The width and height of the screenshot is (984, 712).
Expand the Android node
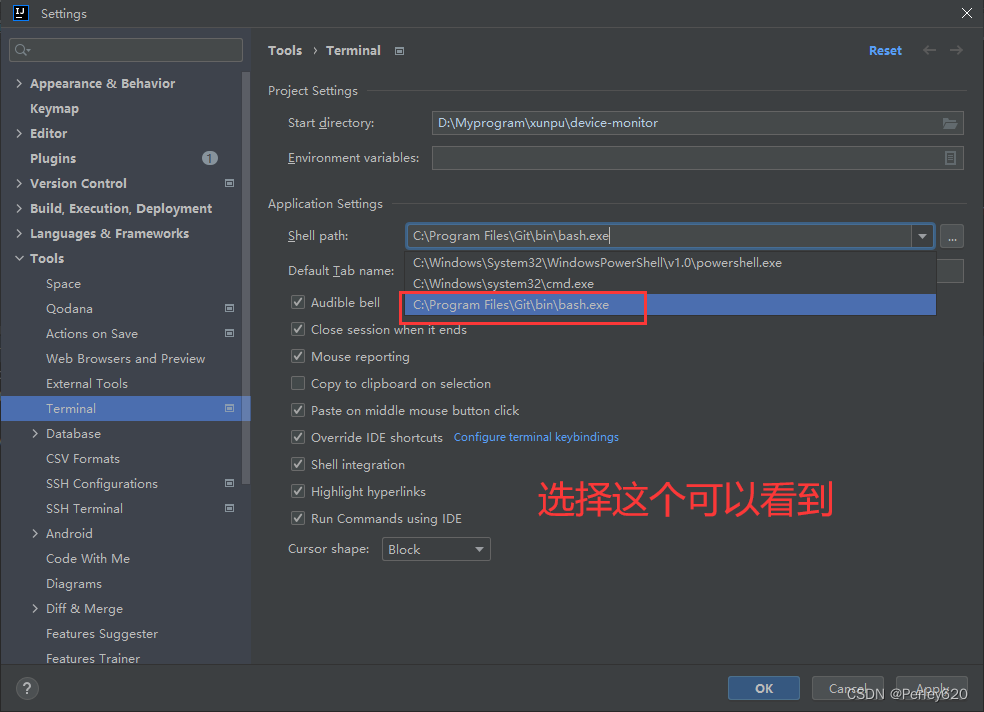click(x=35, y=533)
